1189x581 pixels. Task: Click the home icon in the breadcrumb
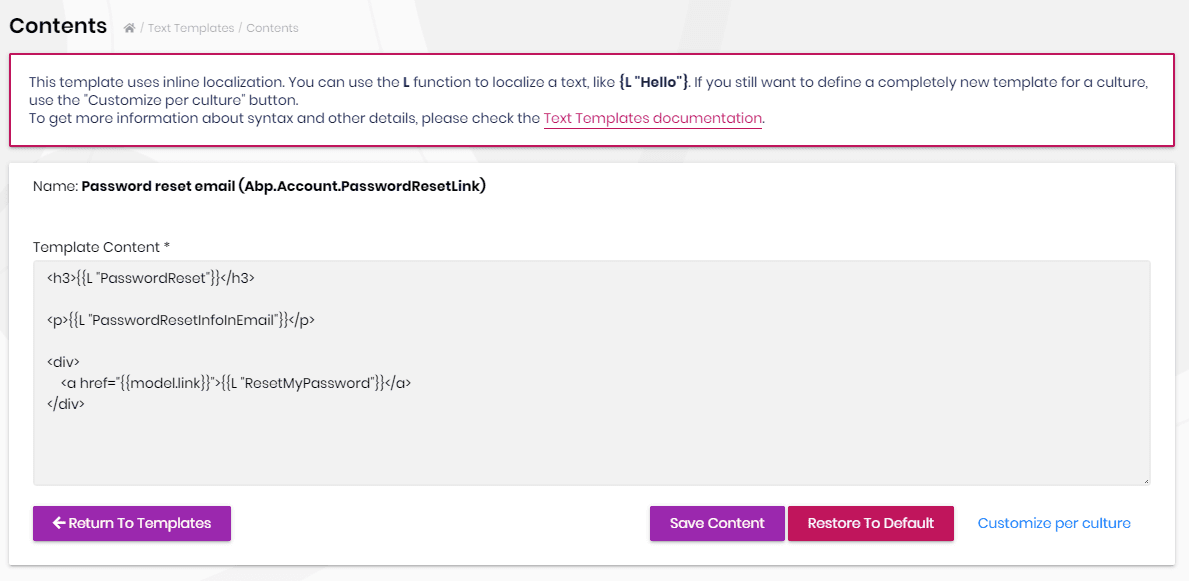(129, 28)
